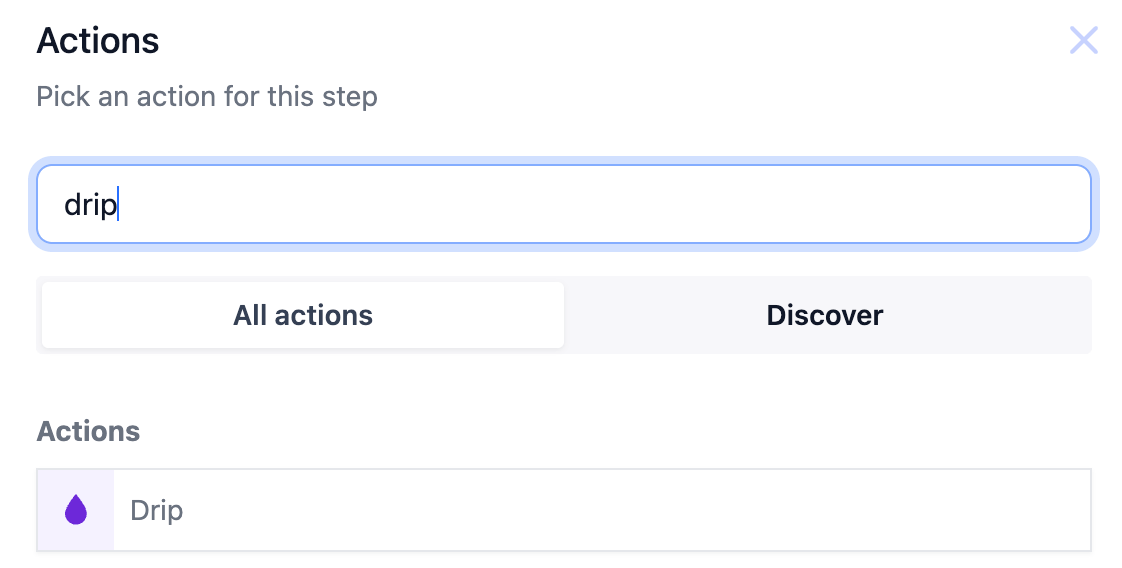The height and width of the screenshot is (568, 1122).
Task: Click the purple Drip droplet icon
Action: (76, 511)
